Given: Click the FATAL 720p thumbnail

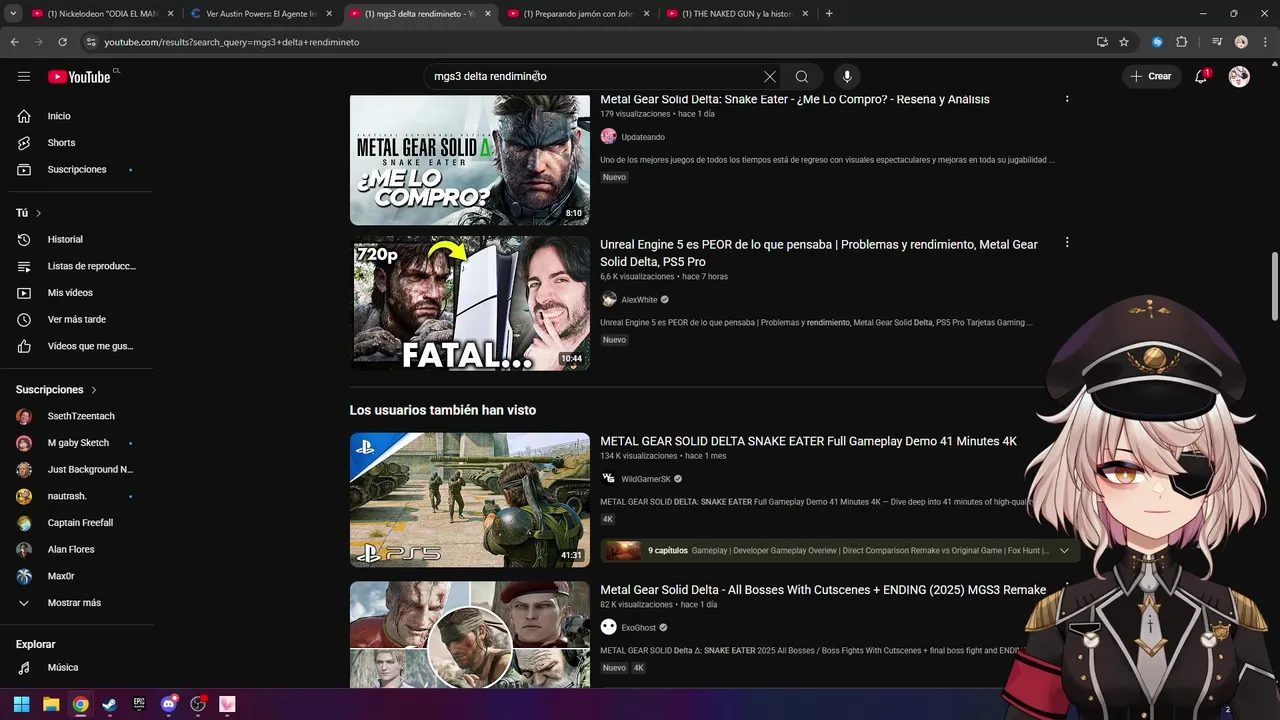Looking at the screenshot, I should pos(470,303).
